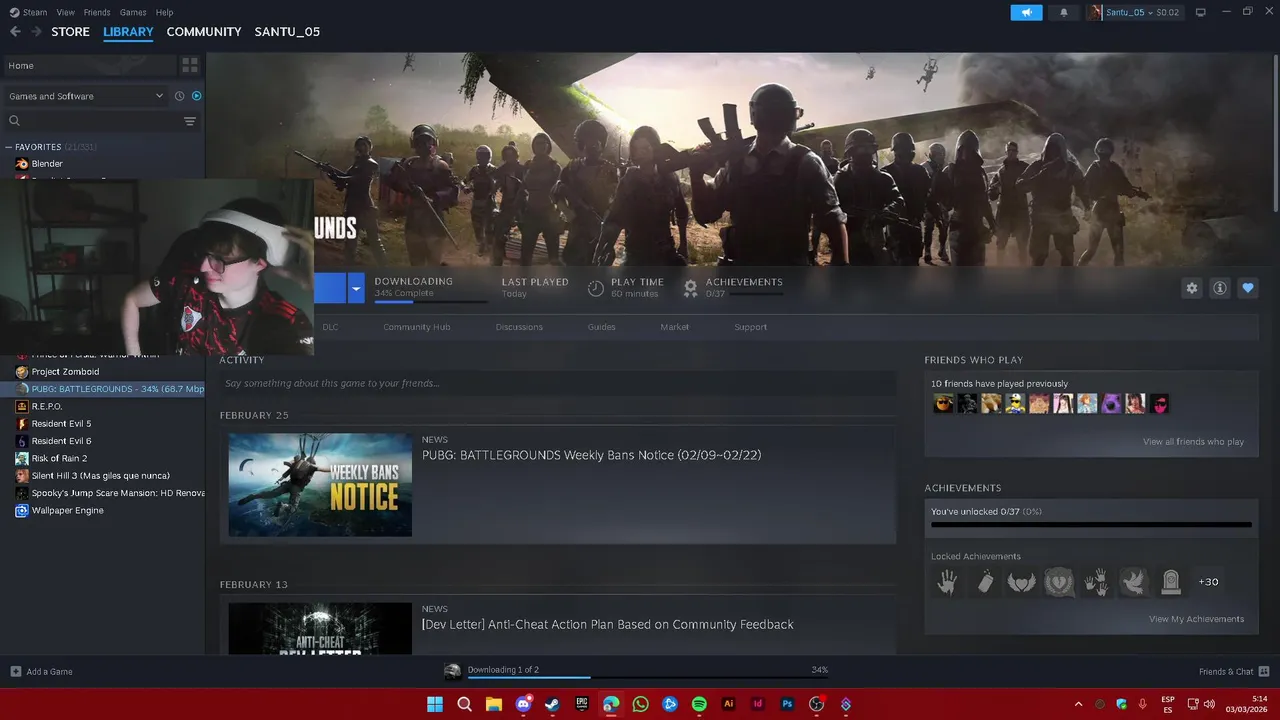
Task: Click the announcements megaphone button
Action: (1026, 12)
